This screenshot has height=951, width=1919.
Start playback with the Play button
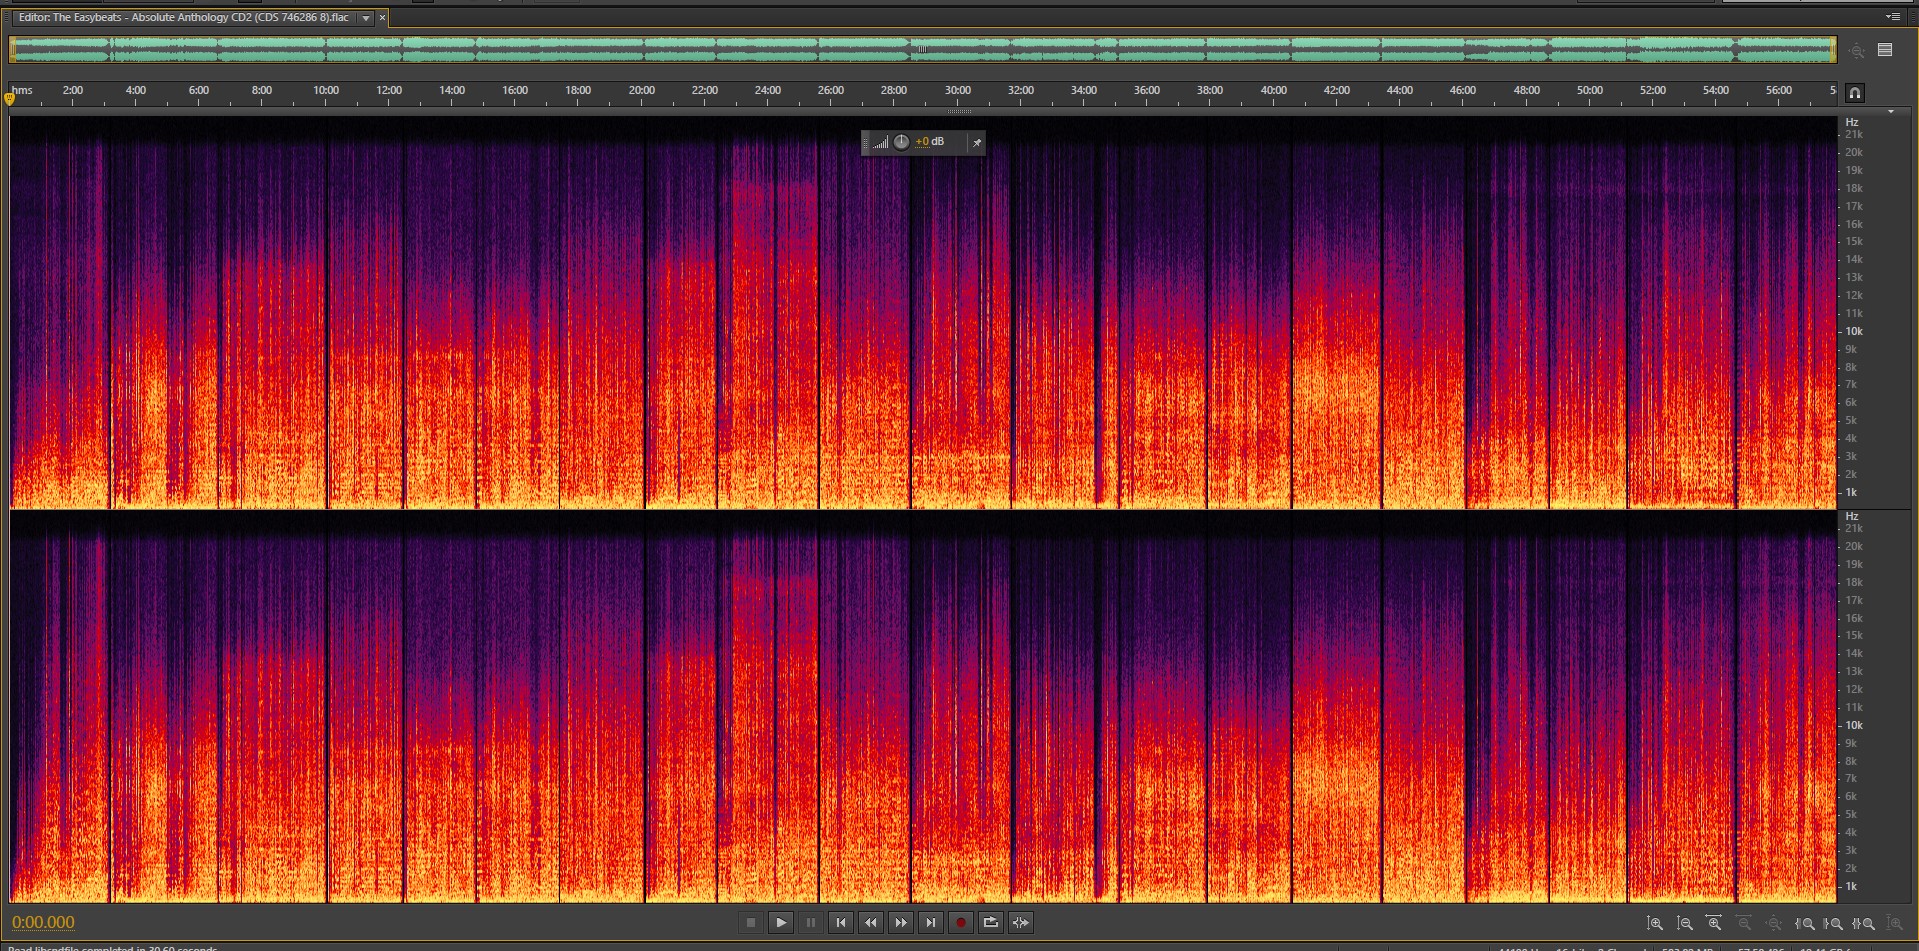(x=781, y=923)
